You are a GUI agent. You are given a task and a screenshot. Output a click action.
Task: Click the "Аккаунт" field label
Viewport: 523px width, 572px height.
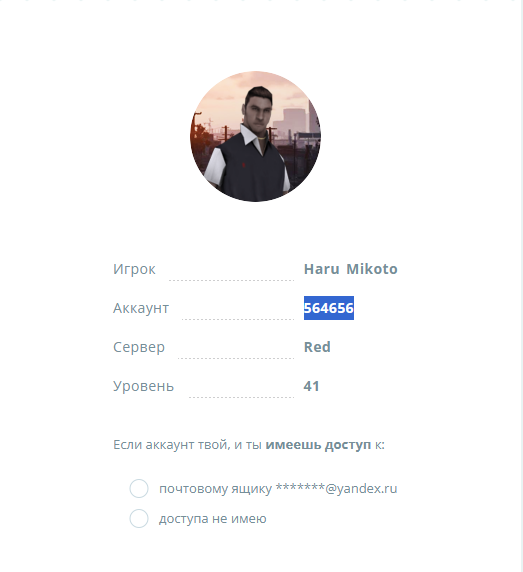click(x=141, y=308)
